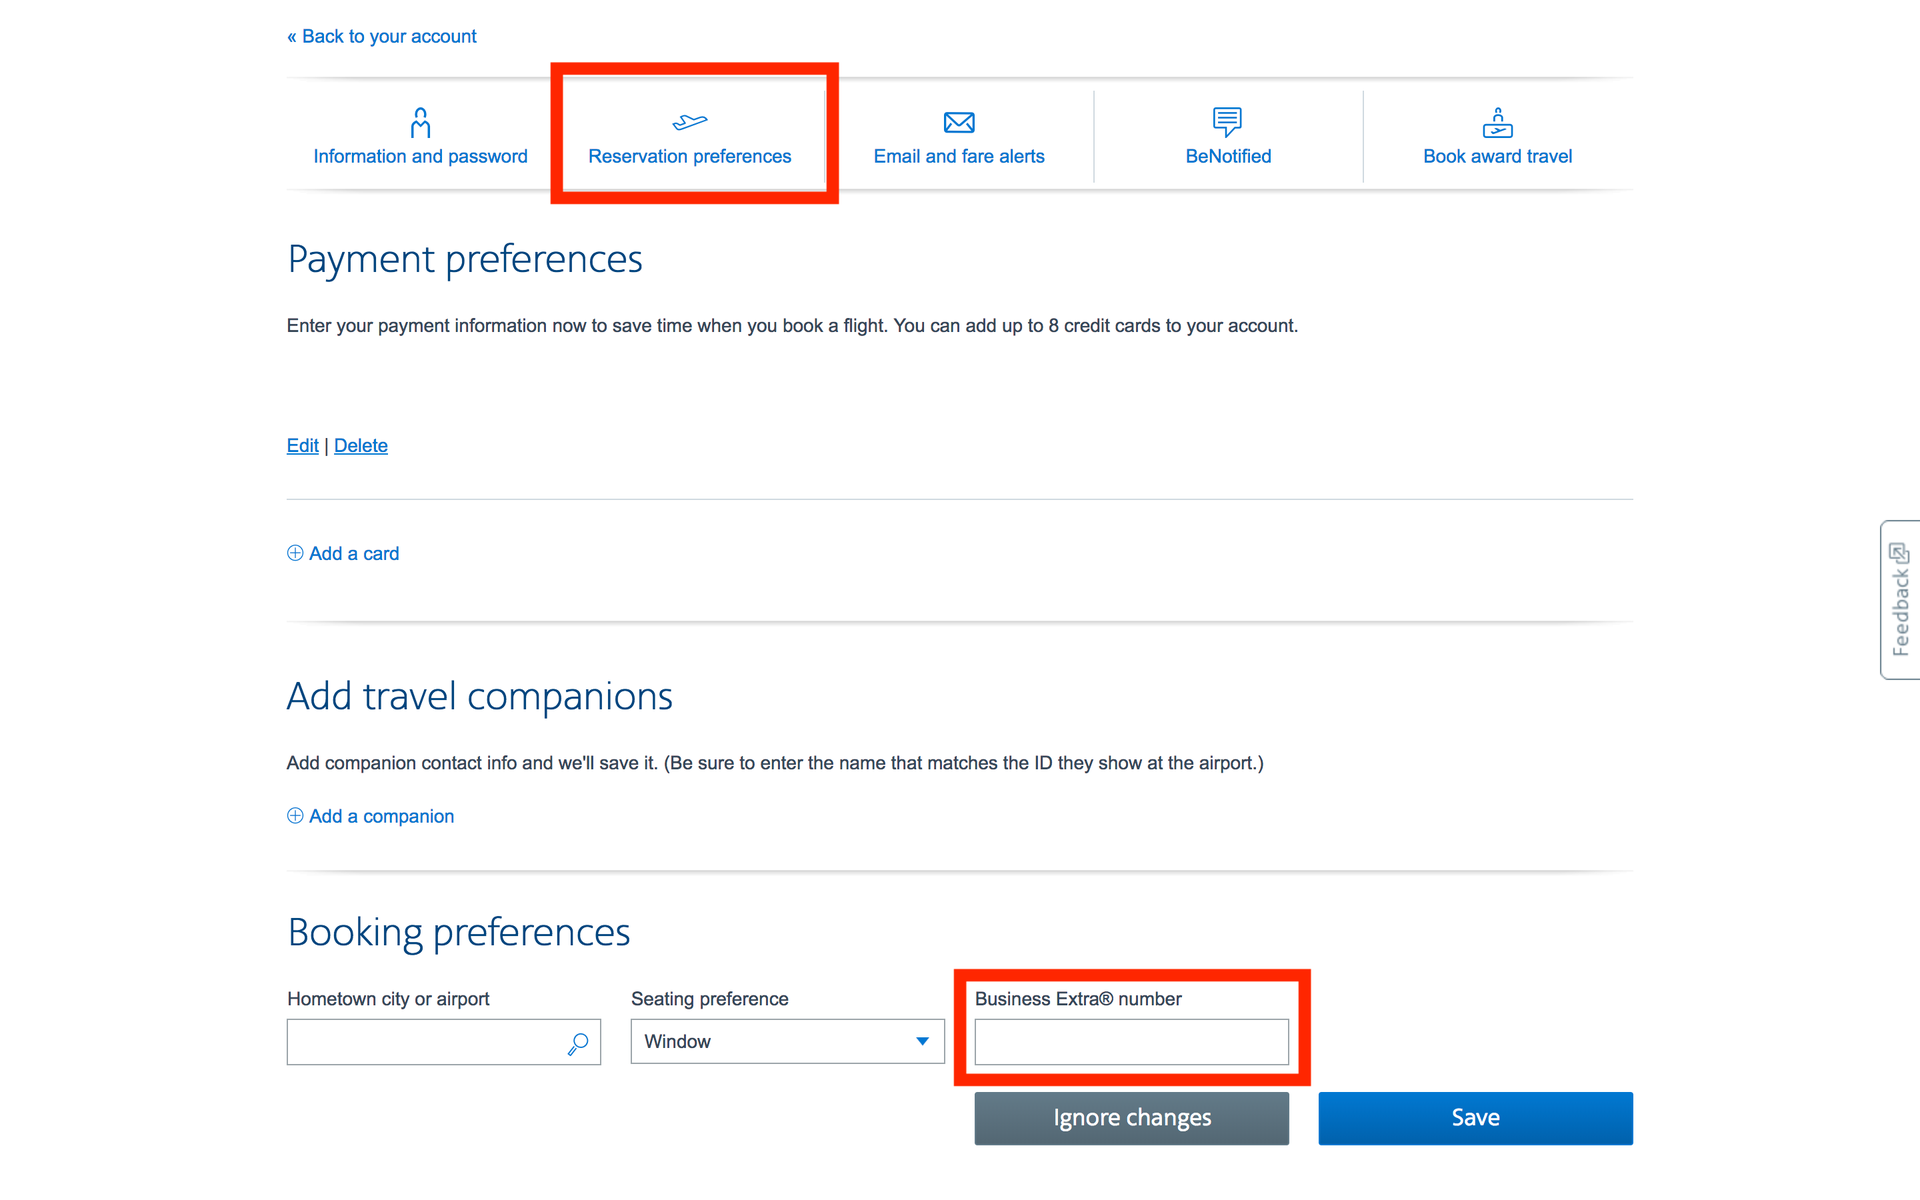Click the plus icon beside Add a companion

[295, 815]
